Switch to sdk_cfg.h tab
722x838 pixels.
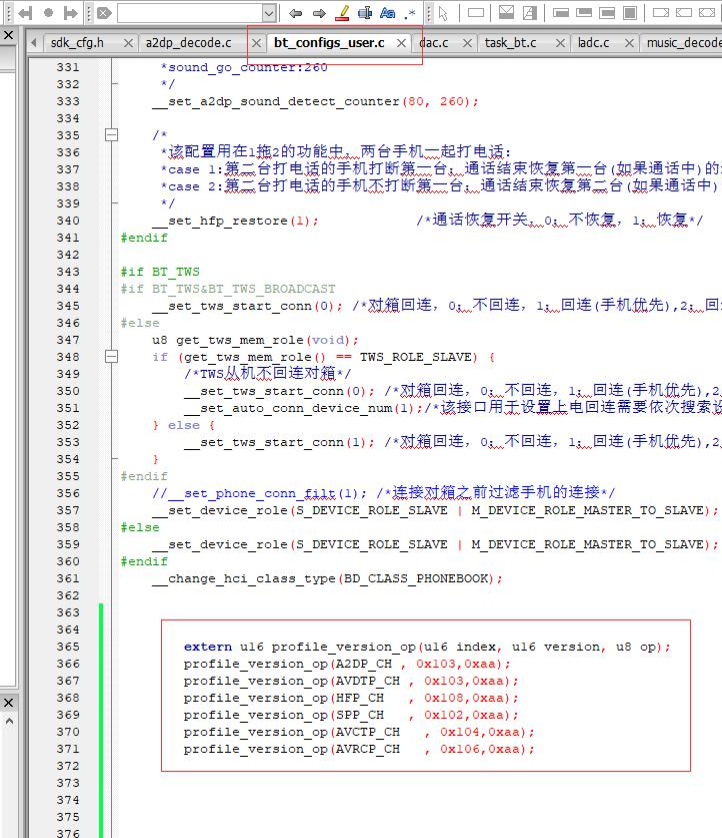77,43
